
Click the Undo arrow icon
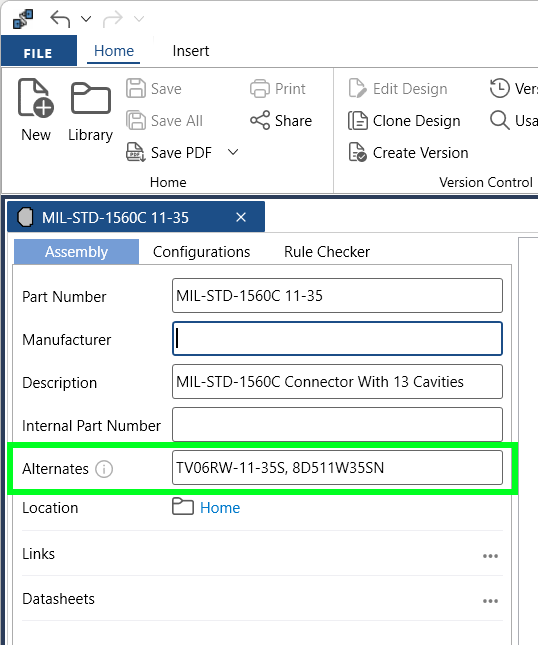pos(60,19)
